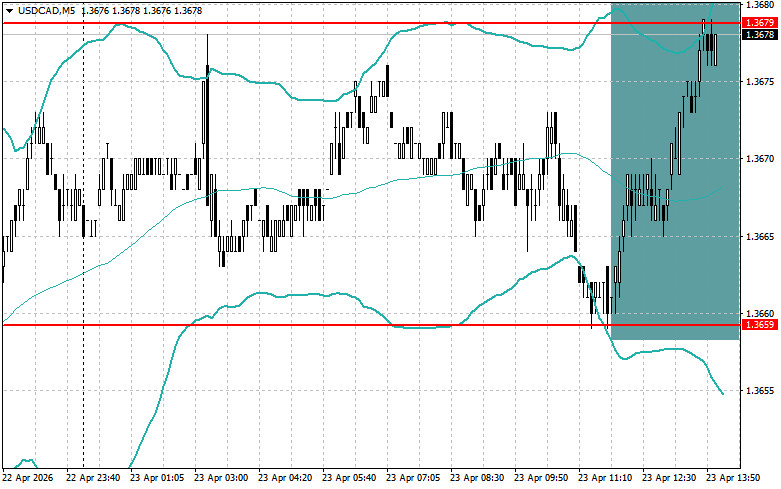Select the teal shaded rectangle on the chart
Viewport: 781px width, 489px height.
(x=675, y=171)
